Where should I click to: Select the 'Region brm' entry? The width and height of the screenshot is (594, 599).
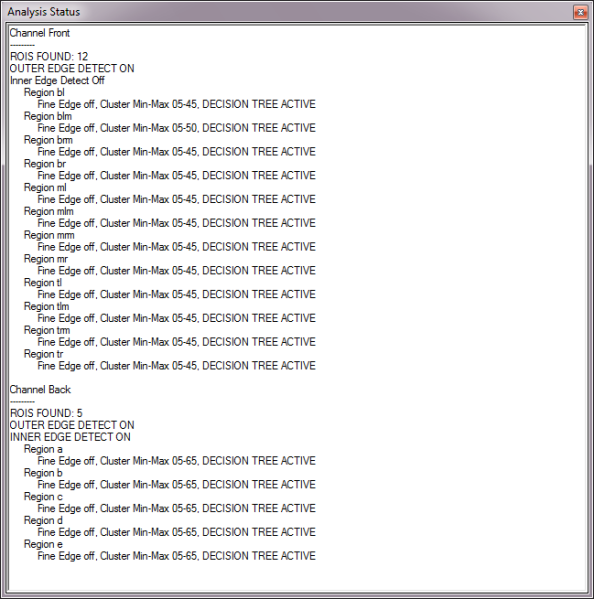pyautogui.click(x=48, y=140)
